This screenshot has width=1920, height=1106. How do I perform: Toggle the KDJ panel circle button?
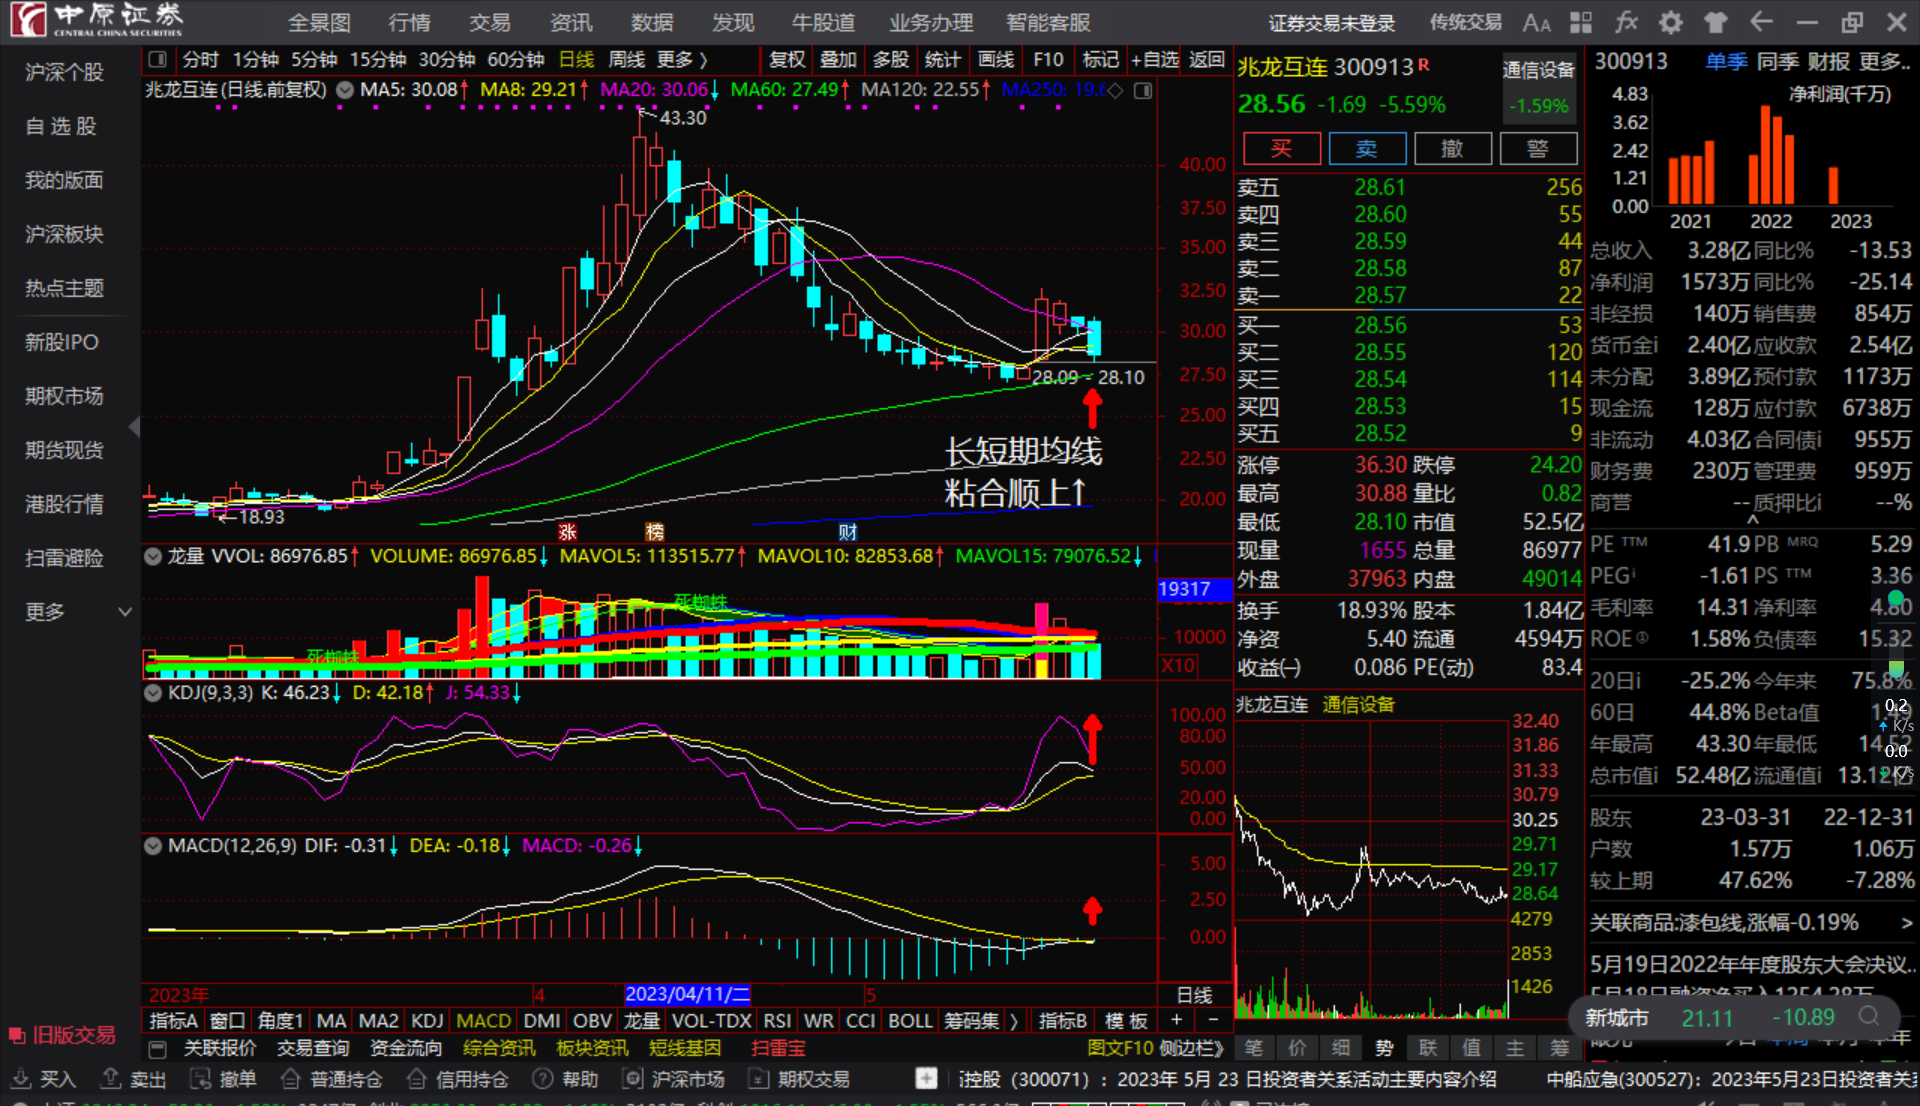coord(153,692)
